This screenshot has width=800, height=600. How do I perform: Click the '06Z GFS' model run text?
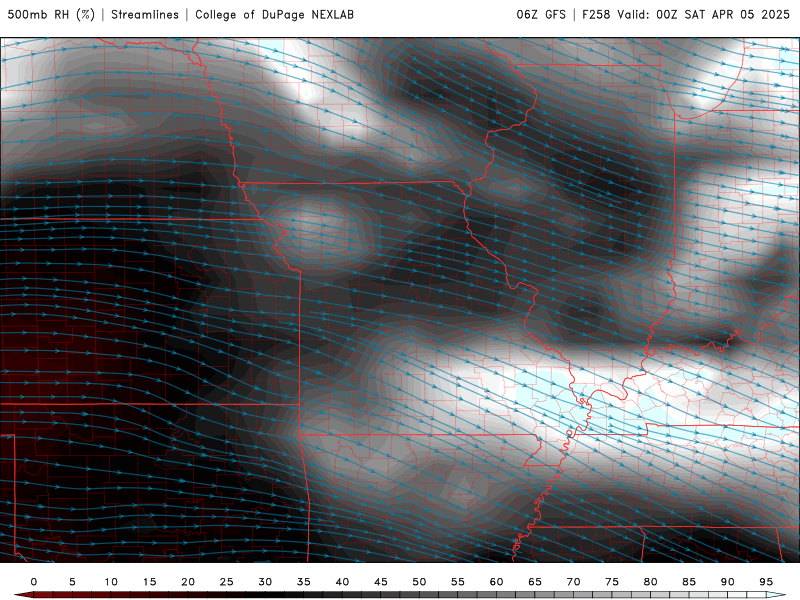541,15
